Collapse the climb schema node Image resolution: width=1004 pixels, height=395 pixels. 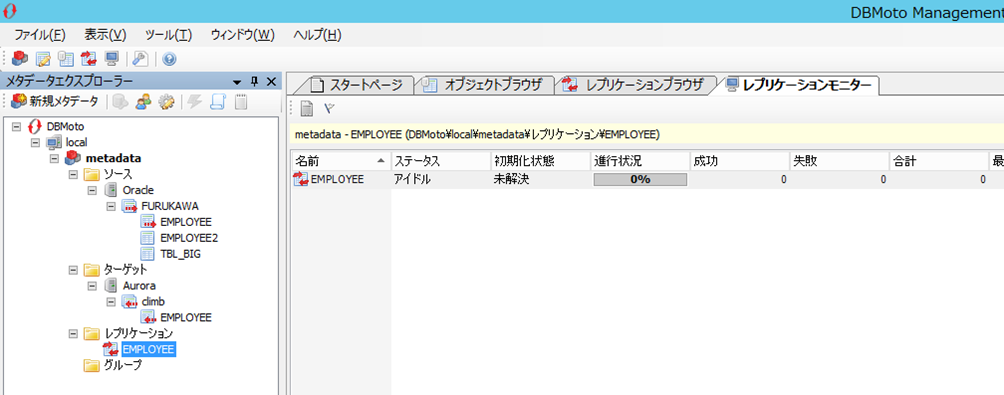tap(111, 301)
